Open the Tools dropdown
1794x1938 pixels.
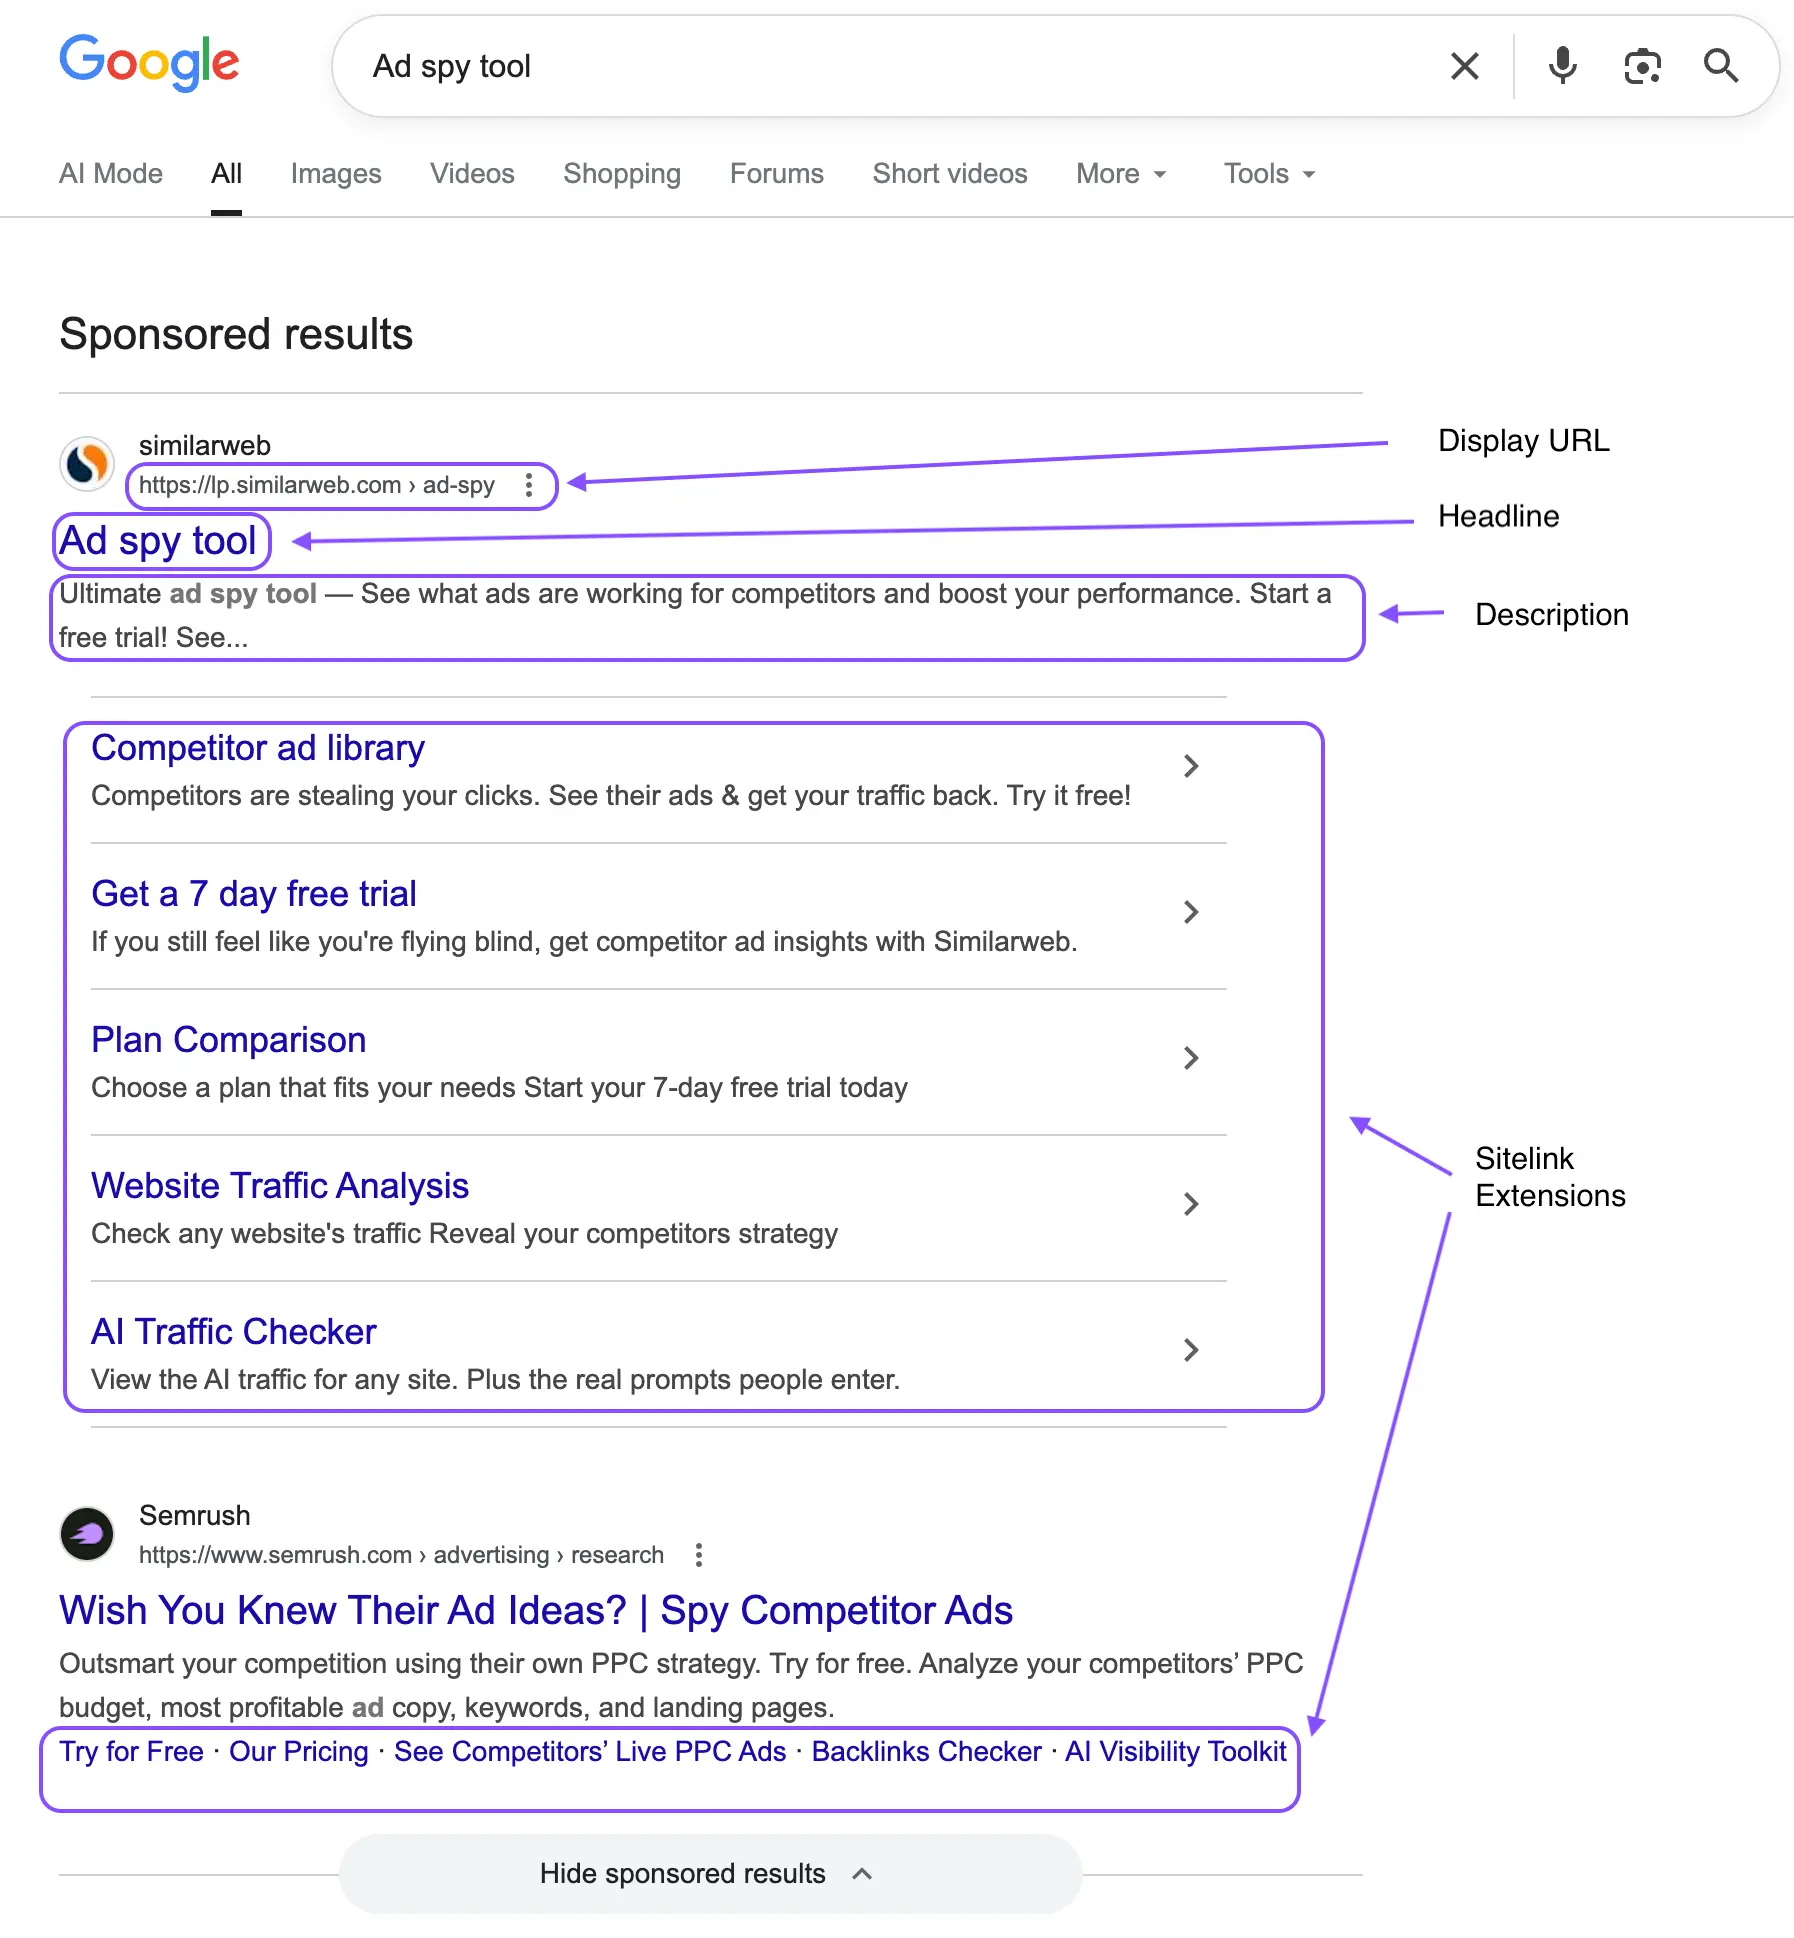[1269, 174]
